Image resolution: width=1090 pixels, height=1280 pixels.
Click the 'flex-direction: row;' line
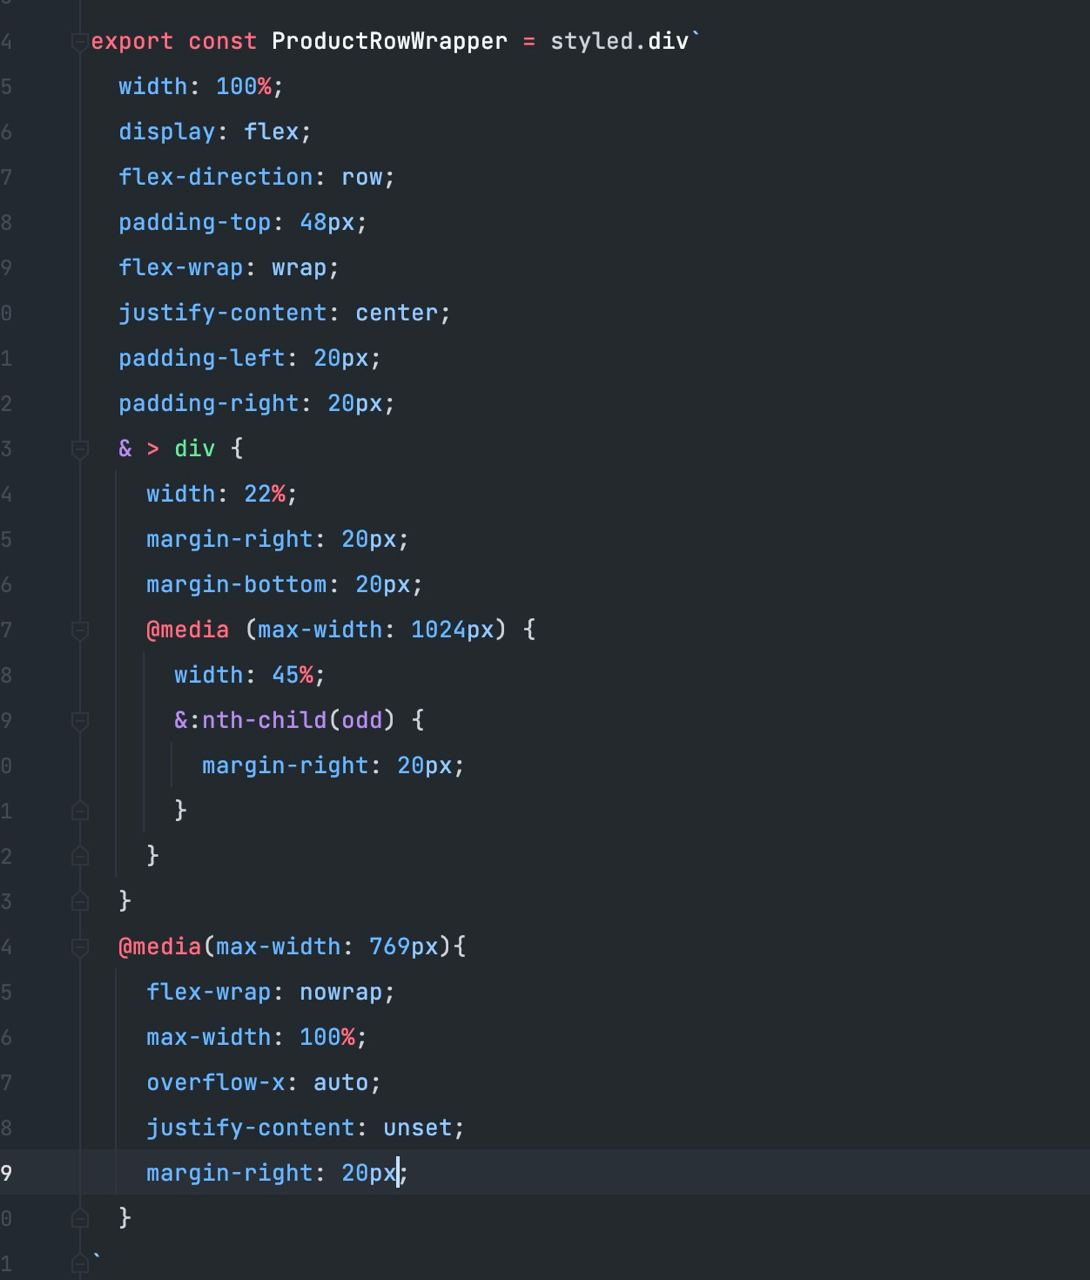pyautogui.click(x=257, y=177)
